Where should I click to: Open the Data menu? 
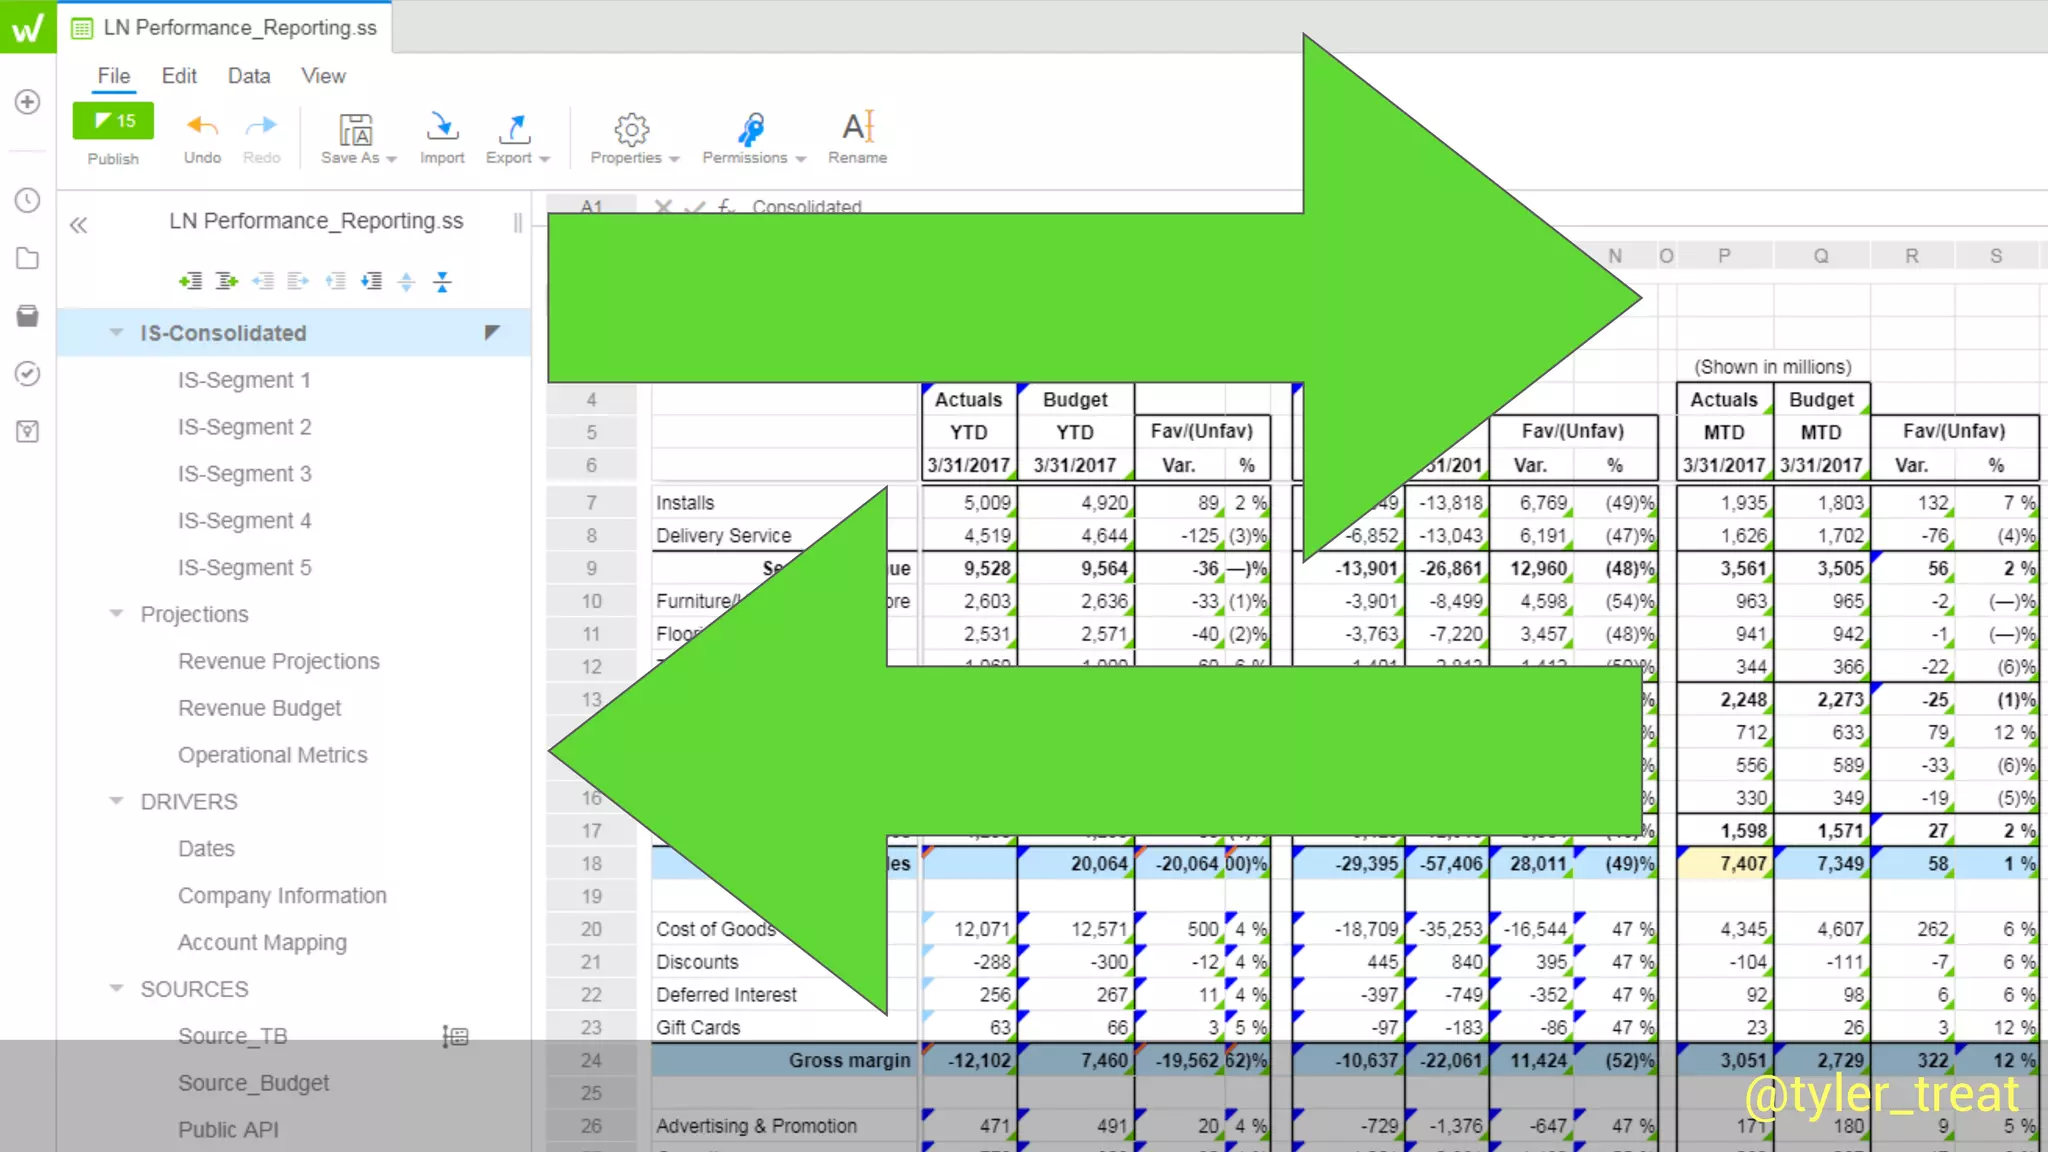[x=248, y=76]
